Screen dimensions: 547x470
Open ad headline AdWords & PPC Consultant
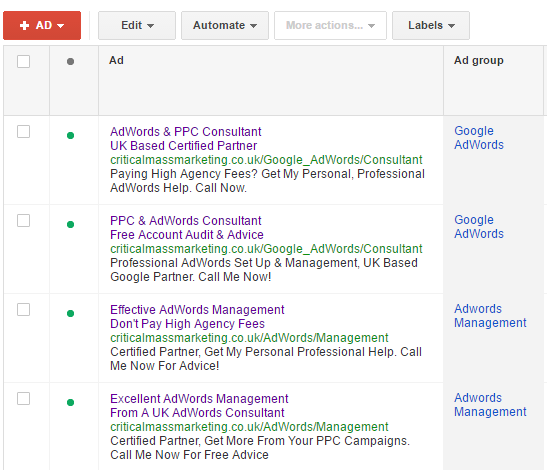pos(186,132)
